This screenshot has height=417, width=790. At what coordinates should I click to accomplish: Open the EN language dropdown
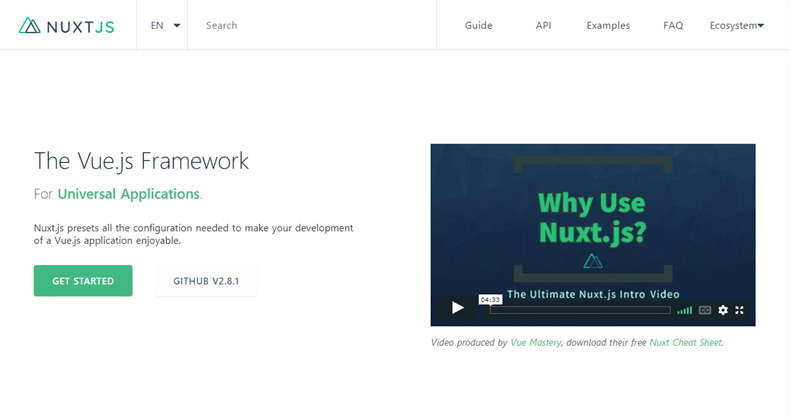click(165, 26)
